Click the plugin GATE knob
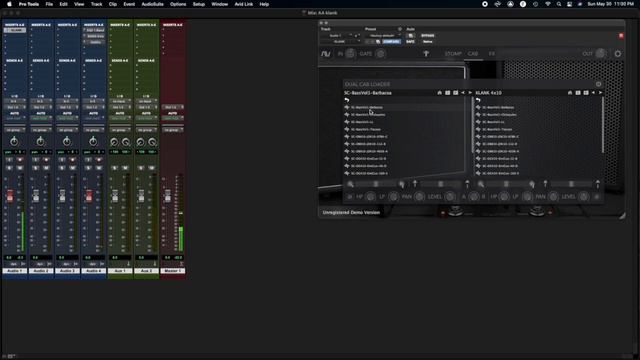 pyautogui.click(x=380, y=53)
